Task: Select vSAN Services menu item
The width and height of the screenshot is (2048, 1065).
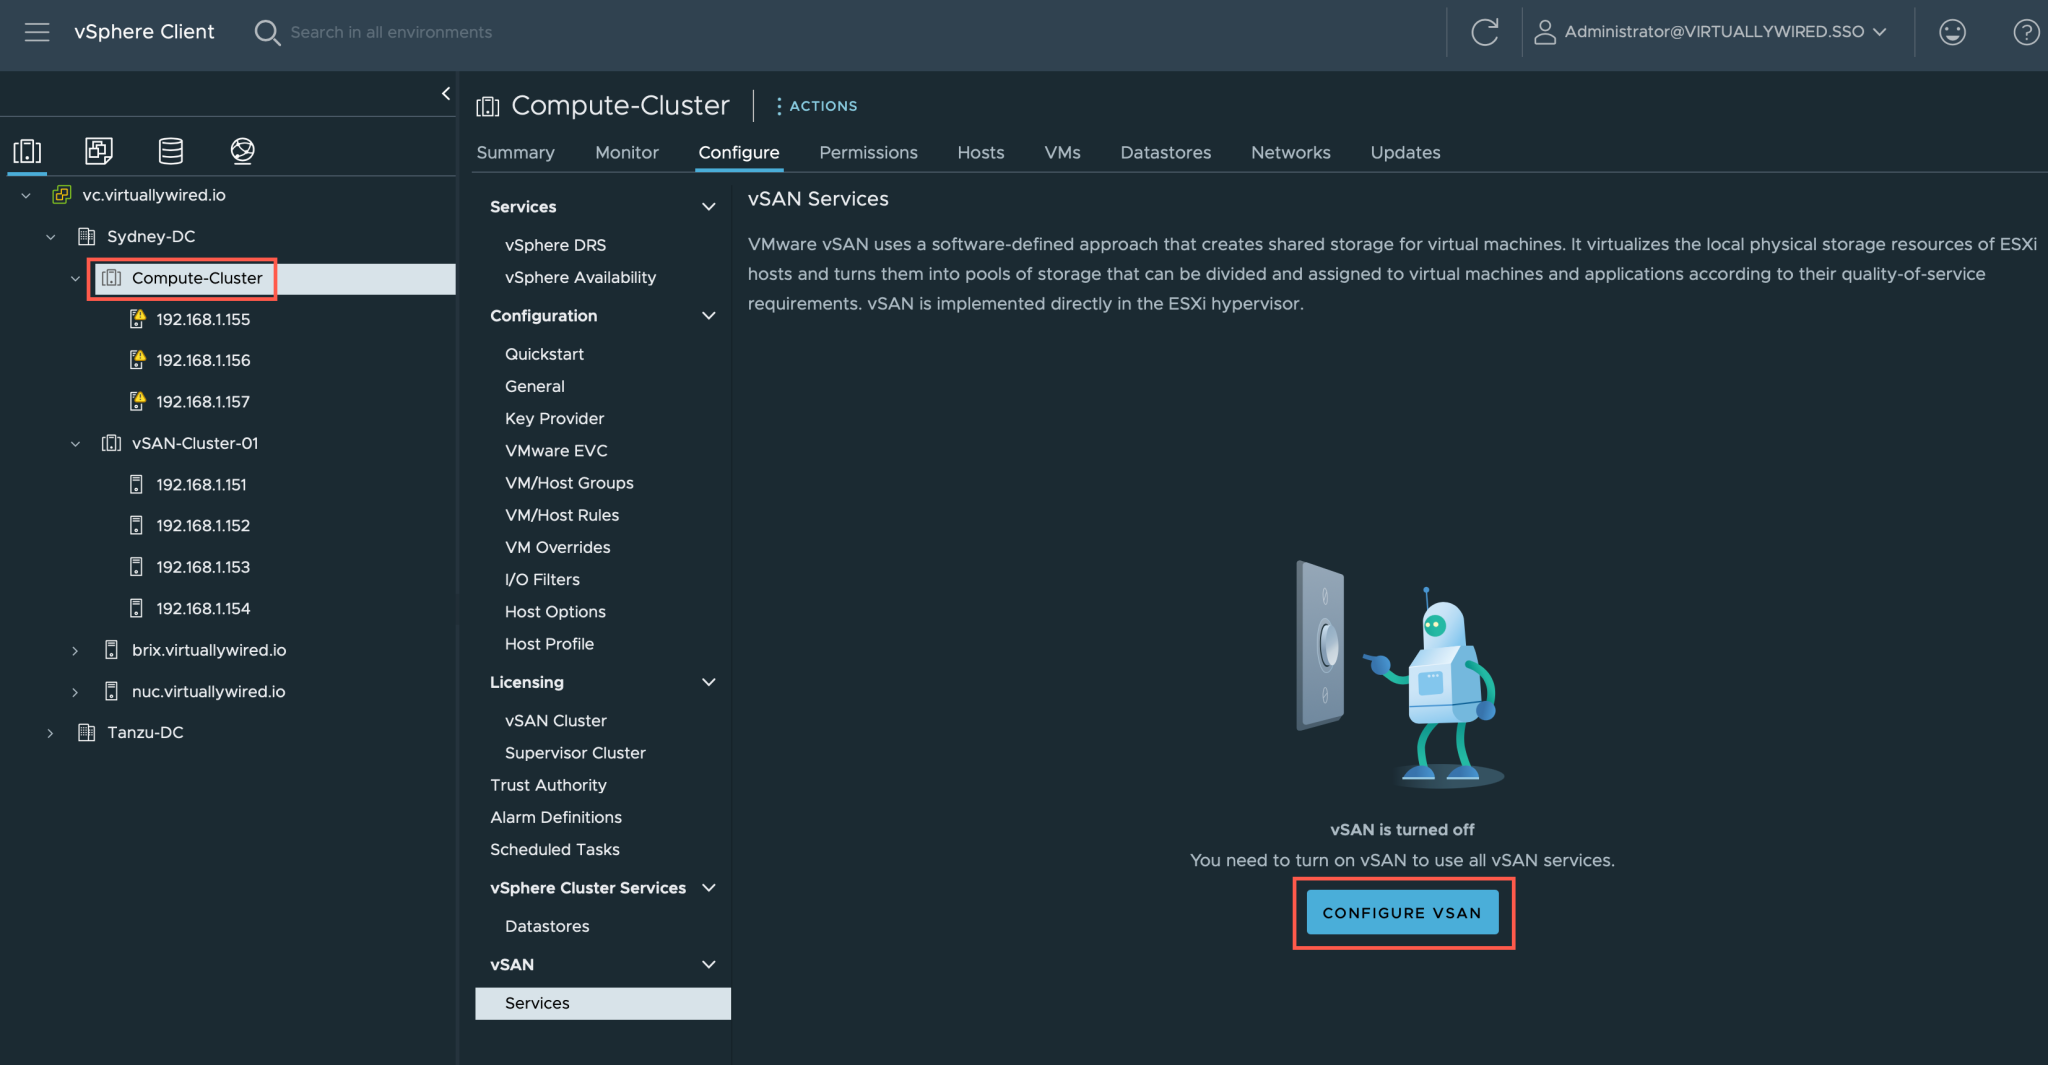Action: 603,1003
